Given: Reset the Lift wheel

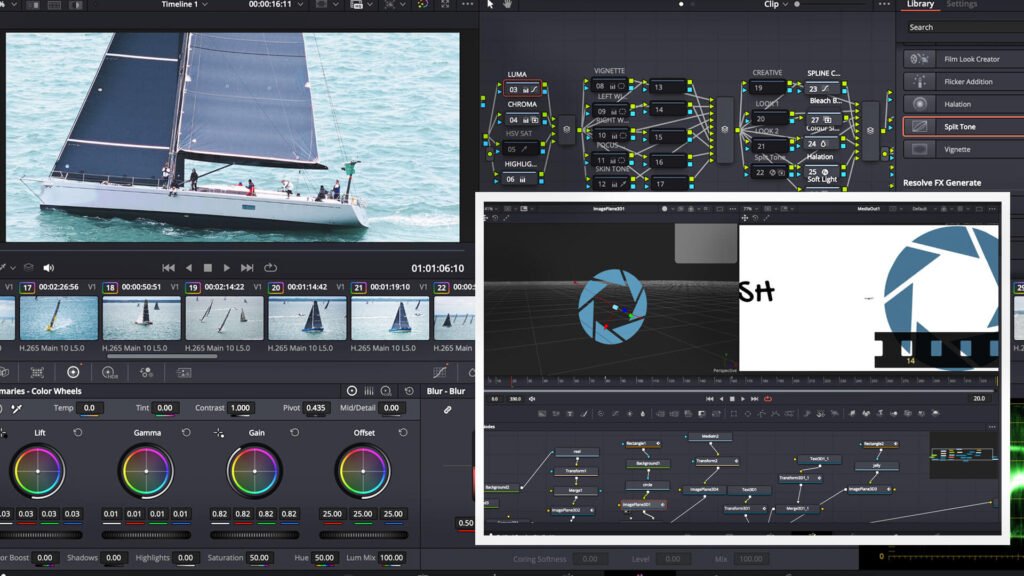Looking at the screenshot, I should pos(78,432).
